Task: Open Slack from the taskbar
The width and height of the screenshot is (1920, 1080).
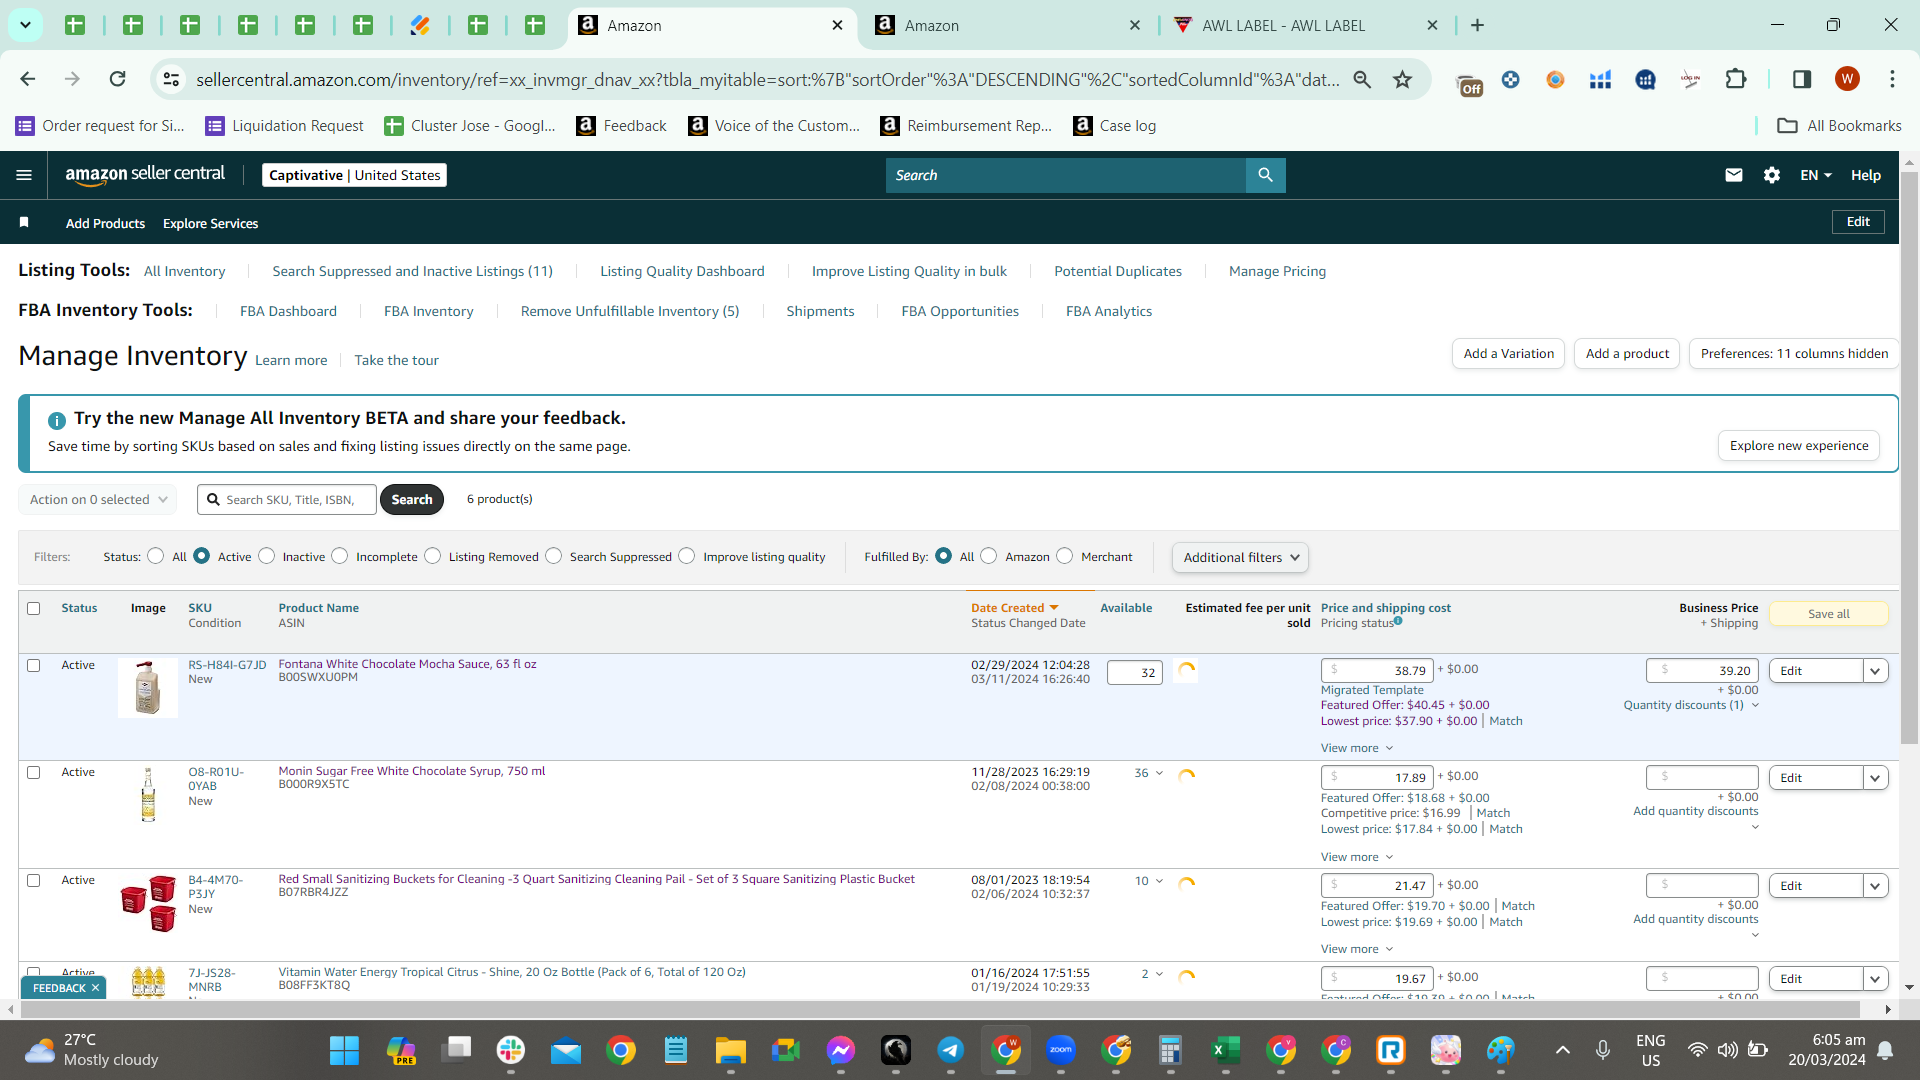Action: [511, 1050]
